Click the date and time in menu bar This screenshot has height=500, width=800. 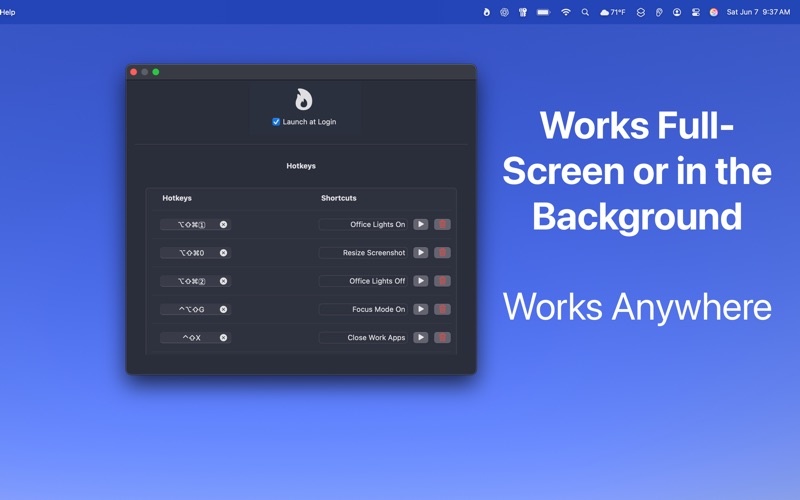(x=758, y=12)
